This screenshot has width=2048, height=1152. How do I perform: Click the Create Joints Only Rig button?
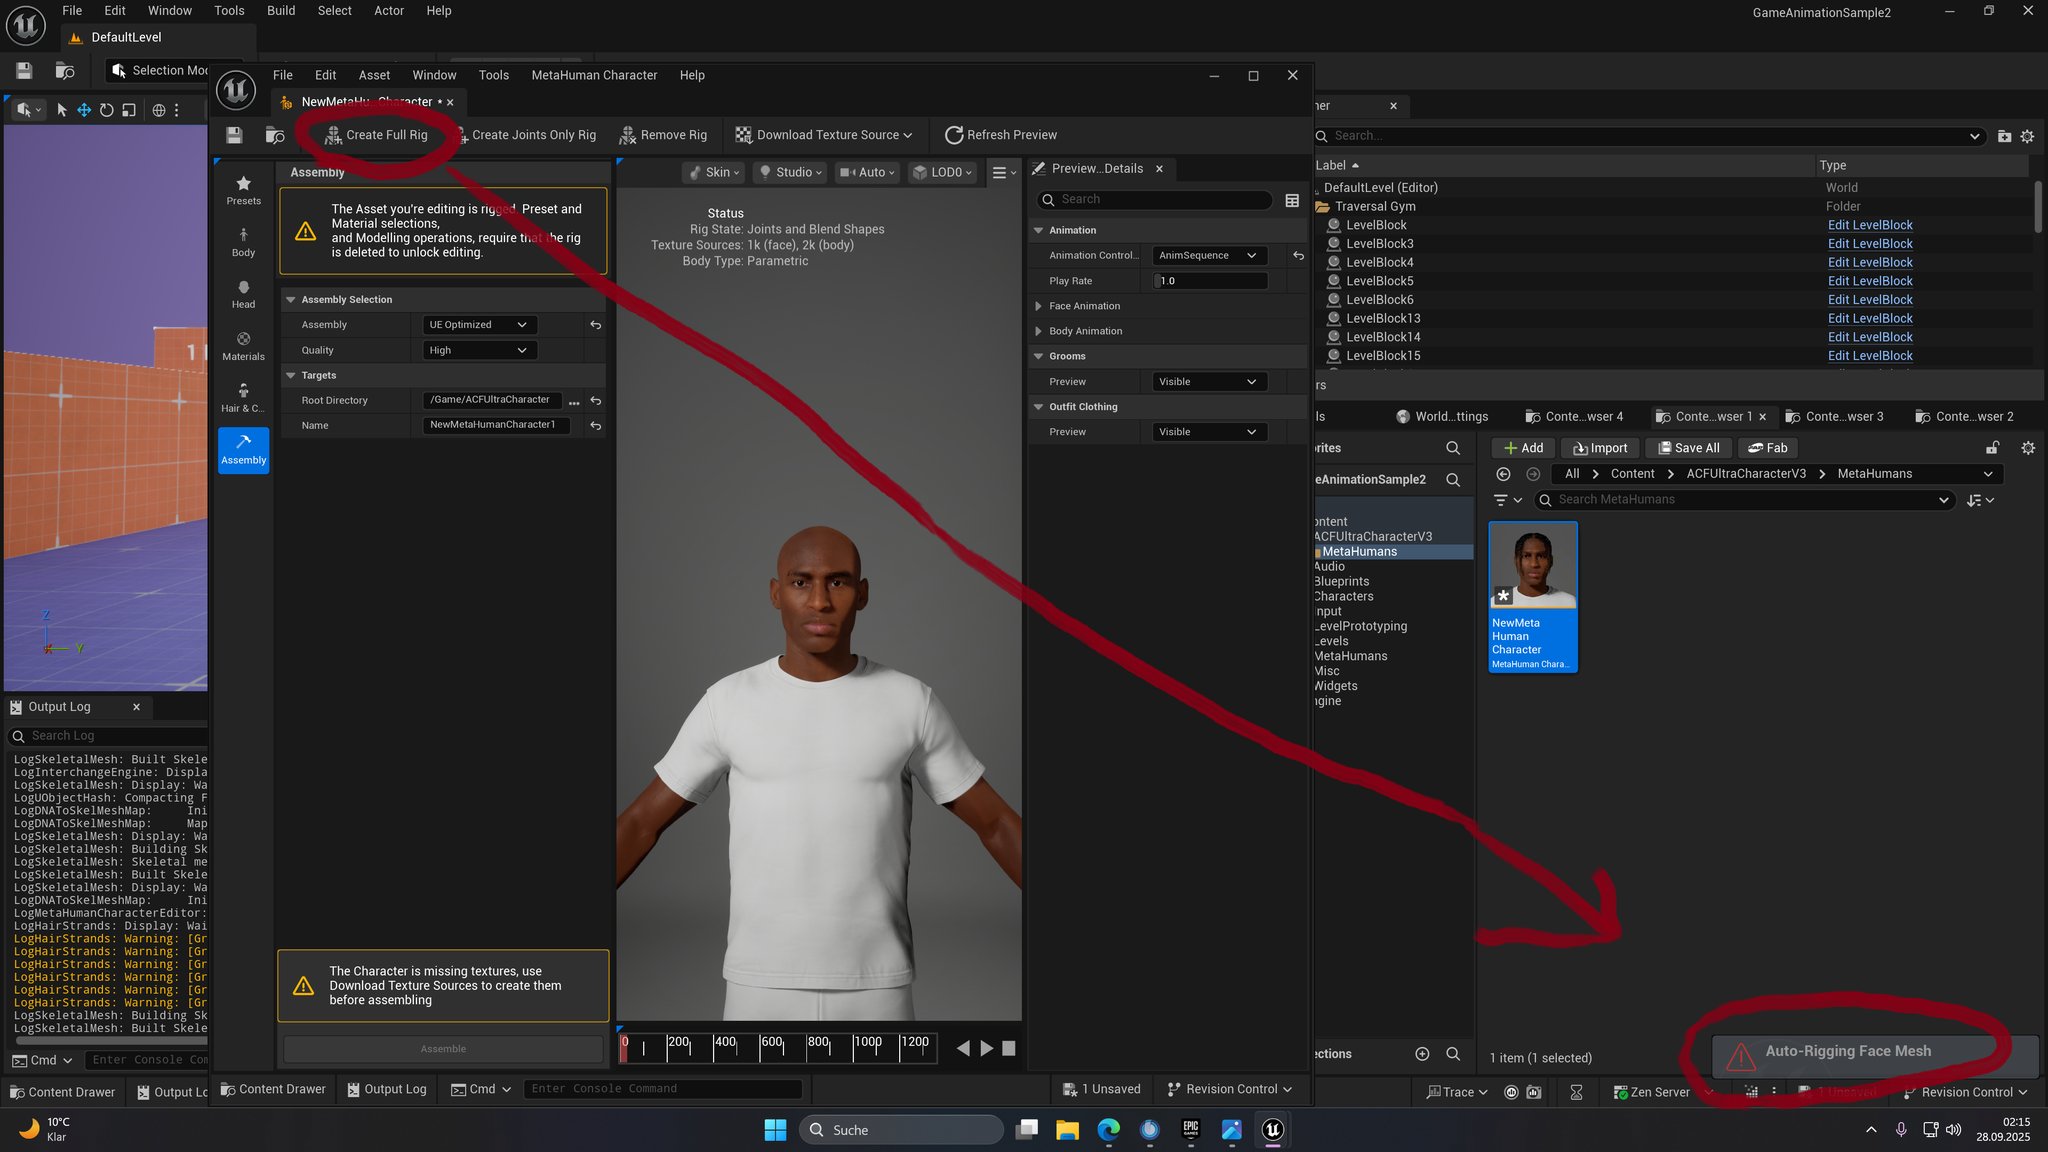click(x=526, y=135)
